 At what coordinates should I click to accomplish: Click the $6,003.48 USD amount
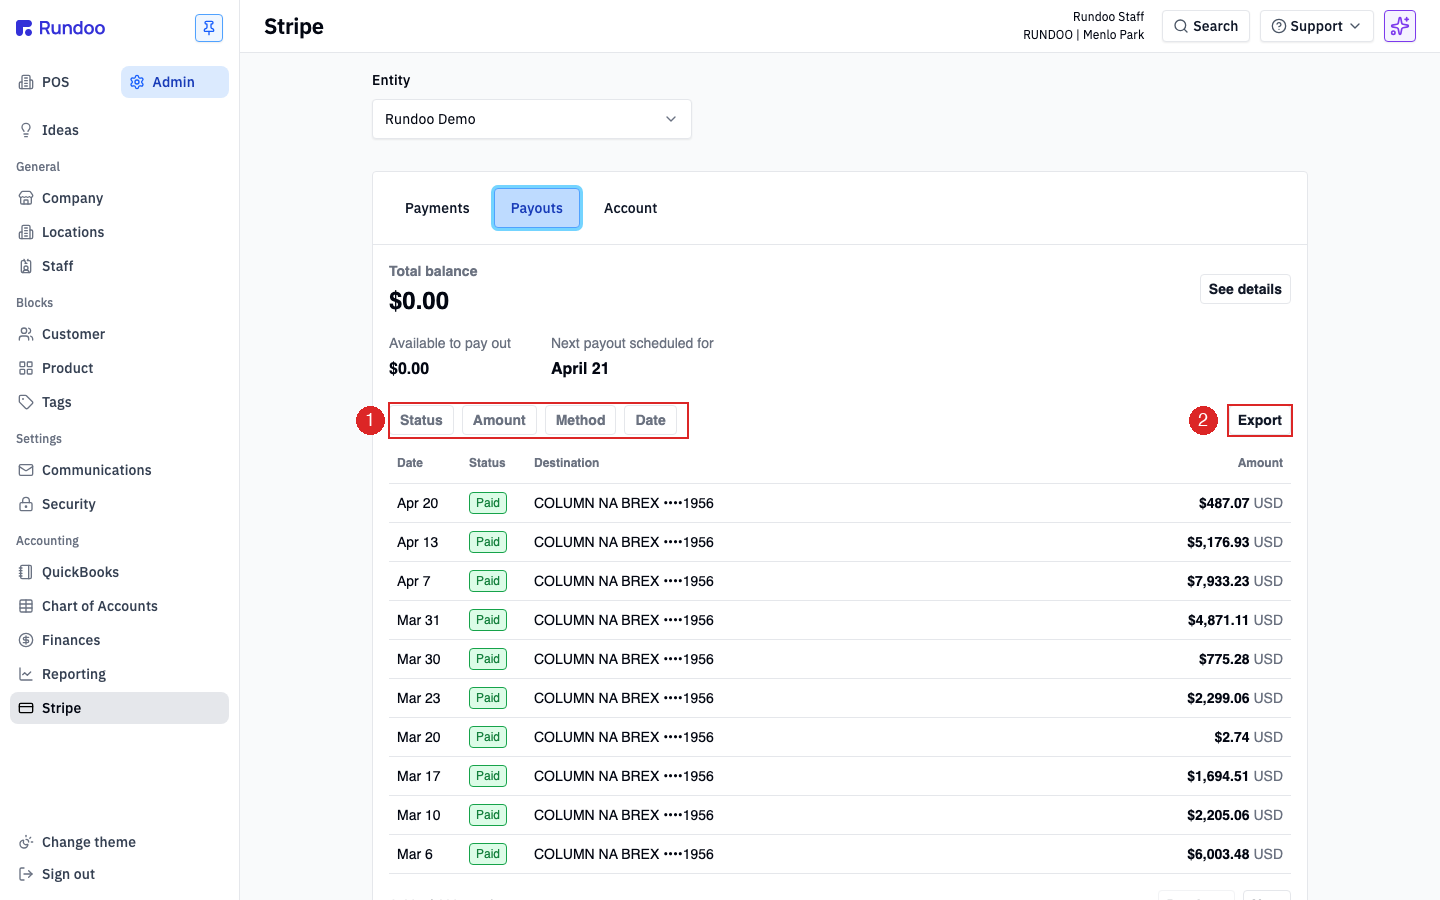[1235, 854]
